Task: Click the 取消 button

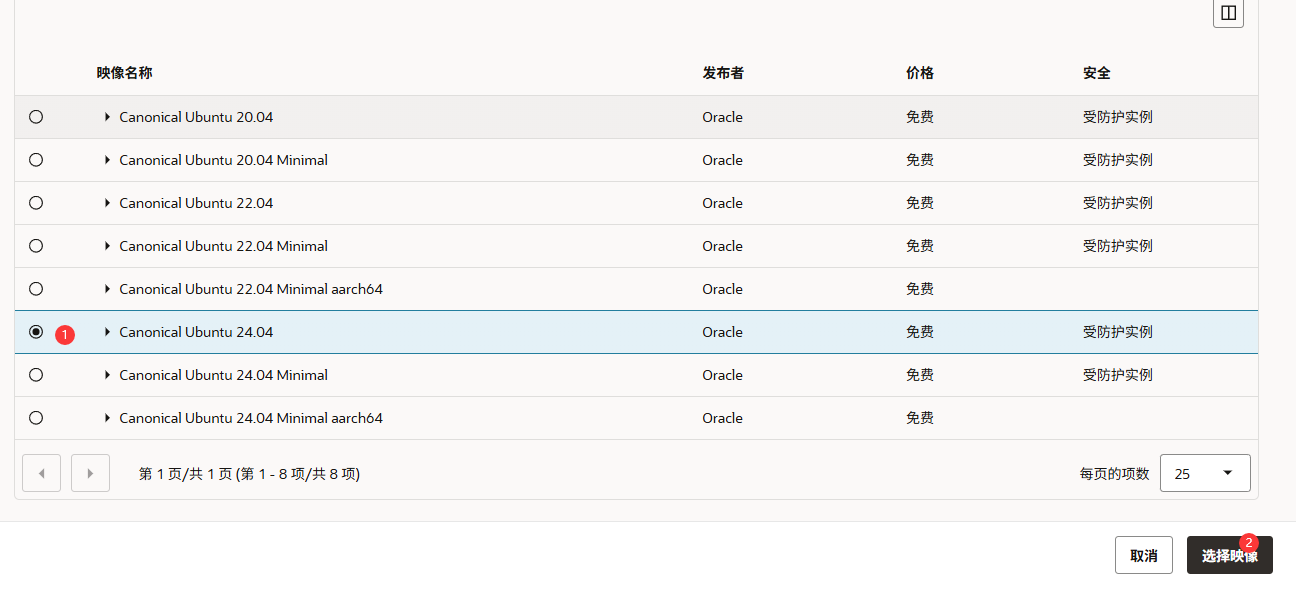Action: click(x=1144, y=555)
